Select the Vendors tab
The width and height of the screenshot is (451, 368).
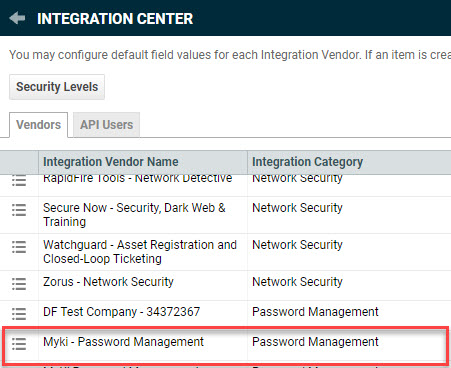pyautogui.click(x=39, y=125)
